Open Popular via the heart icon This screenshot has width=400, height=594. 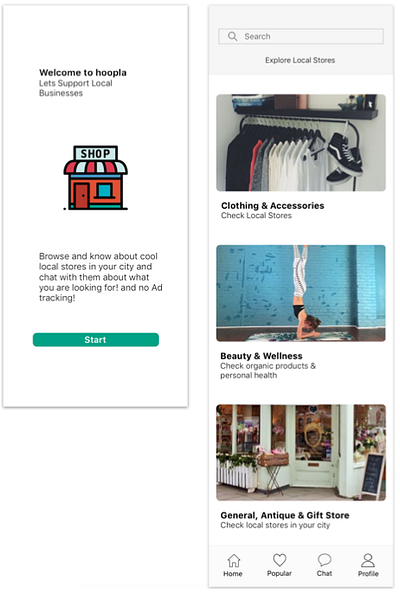280,560
